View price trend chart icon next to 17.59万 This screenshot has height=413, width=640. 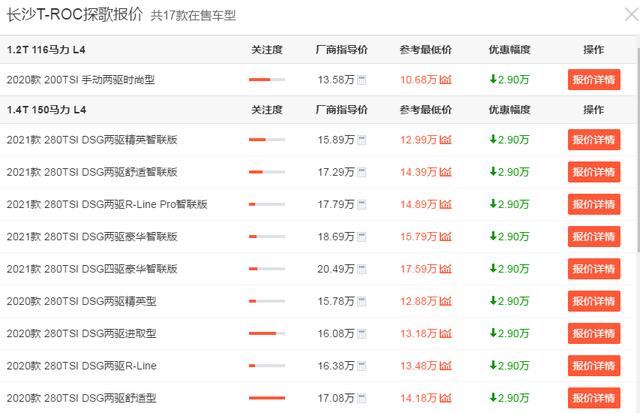[446, 269]
